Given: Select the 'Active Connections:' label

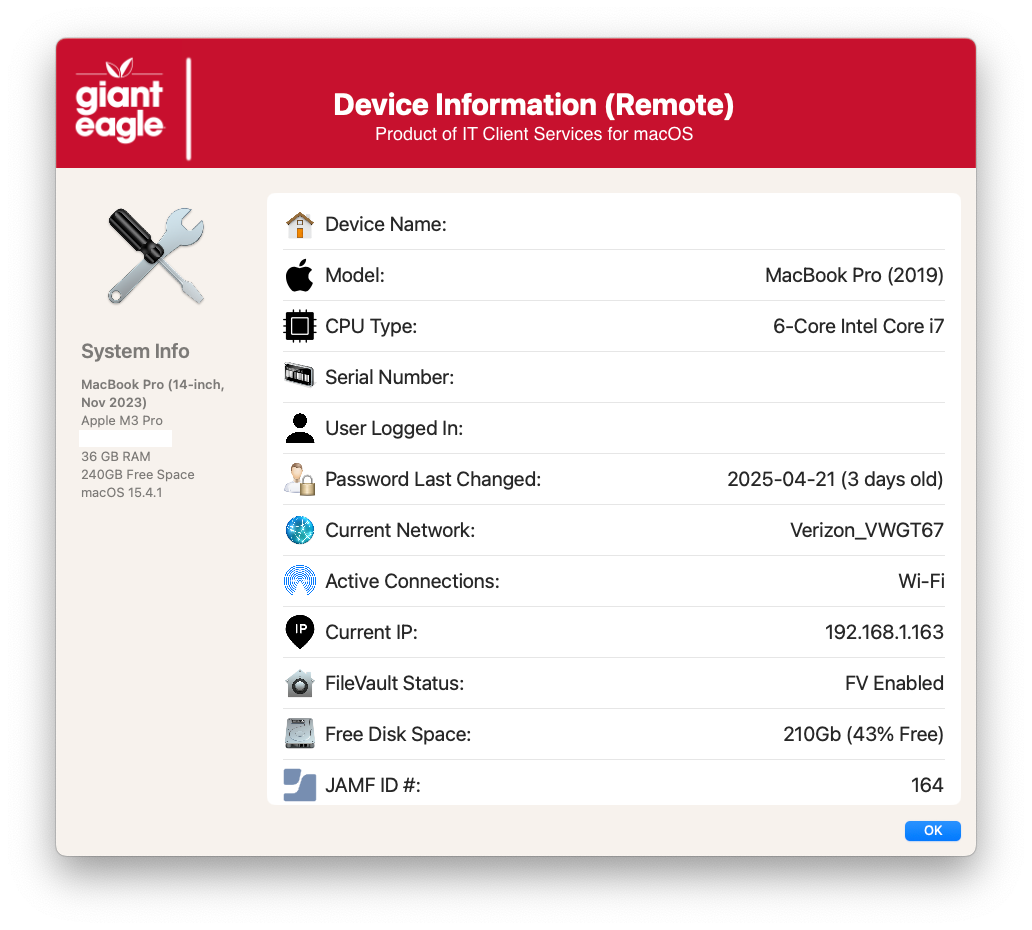Looking at the screenshot, I should tap(412, 581).
